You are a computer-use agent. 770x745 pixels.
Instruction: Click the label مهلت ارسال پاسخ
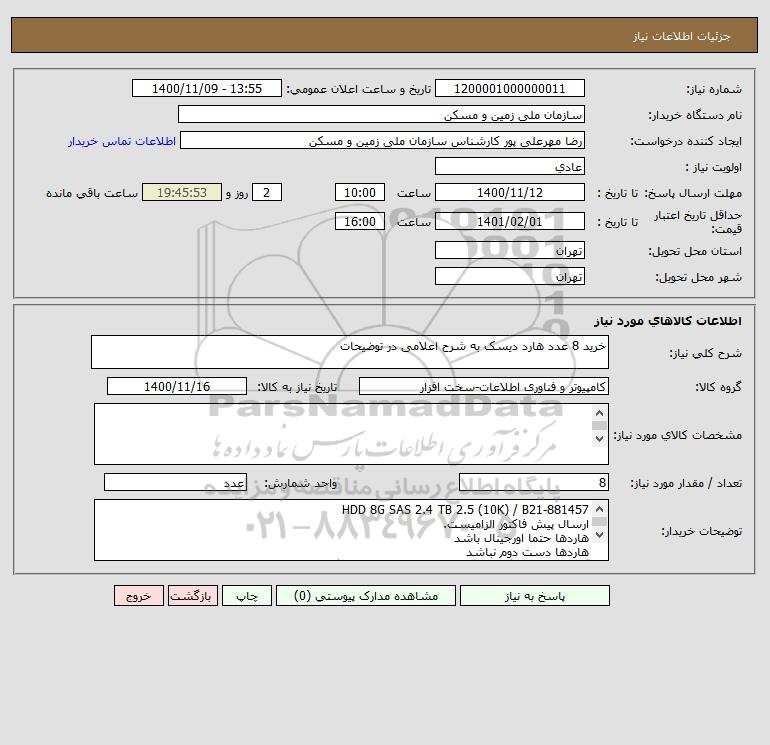693,193
